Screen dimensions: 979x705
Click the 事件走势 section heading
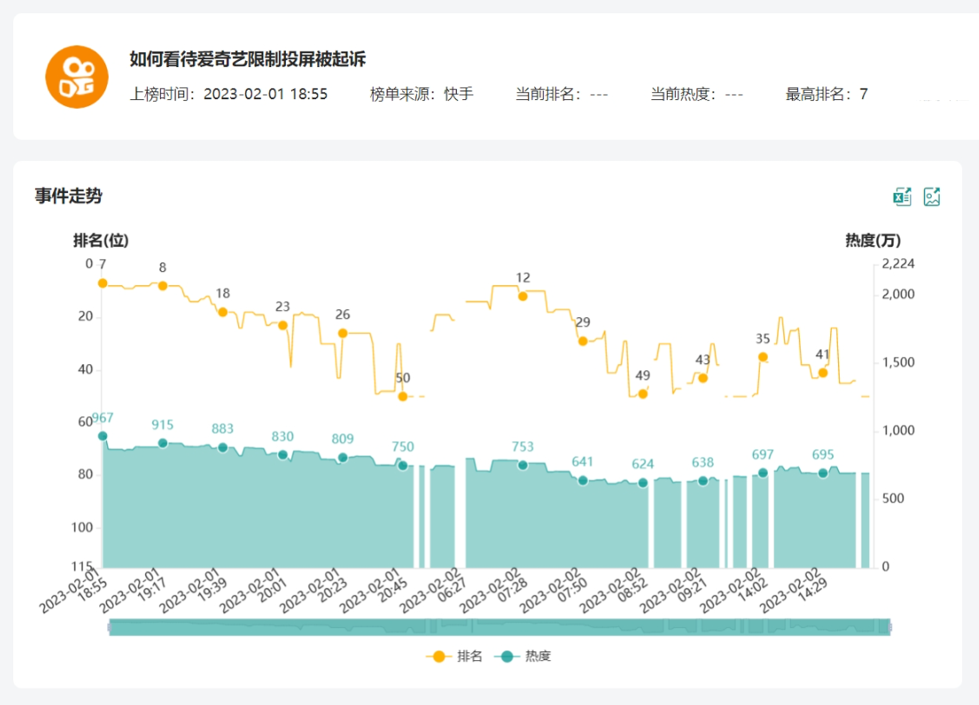click(68, 196)
